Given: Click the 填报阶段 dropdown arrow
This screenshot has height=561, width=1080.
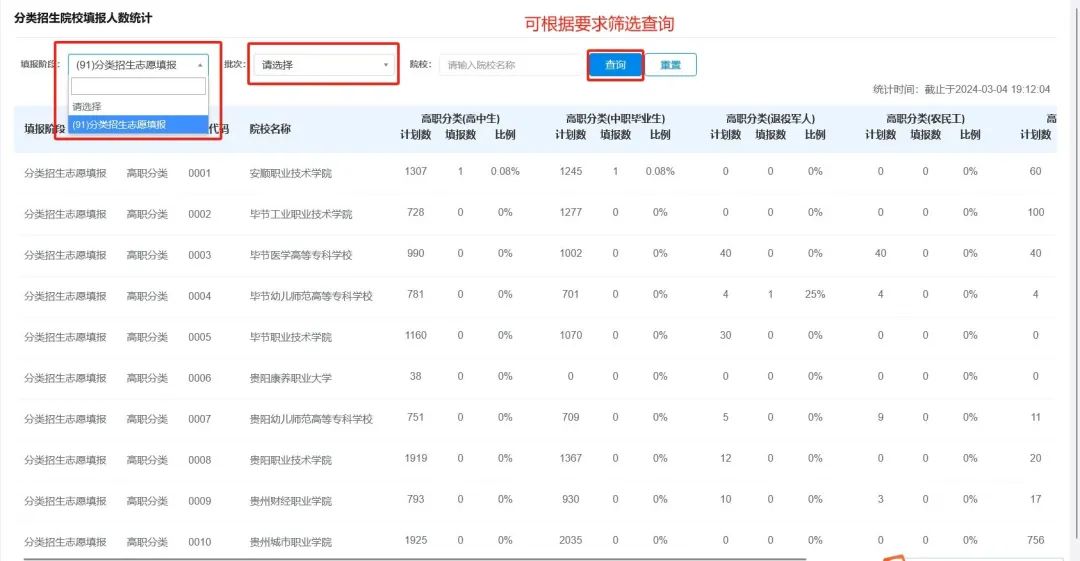Looking at the screenshot, I should pos(199,65).
